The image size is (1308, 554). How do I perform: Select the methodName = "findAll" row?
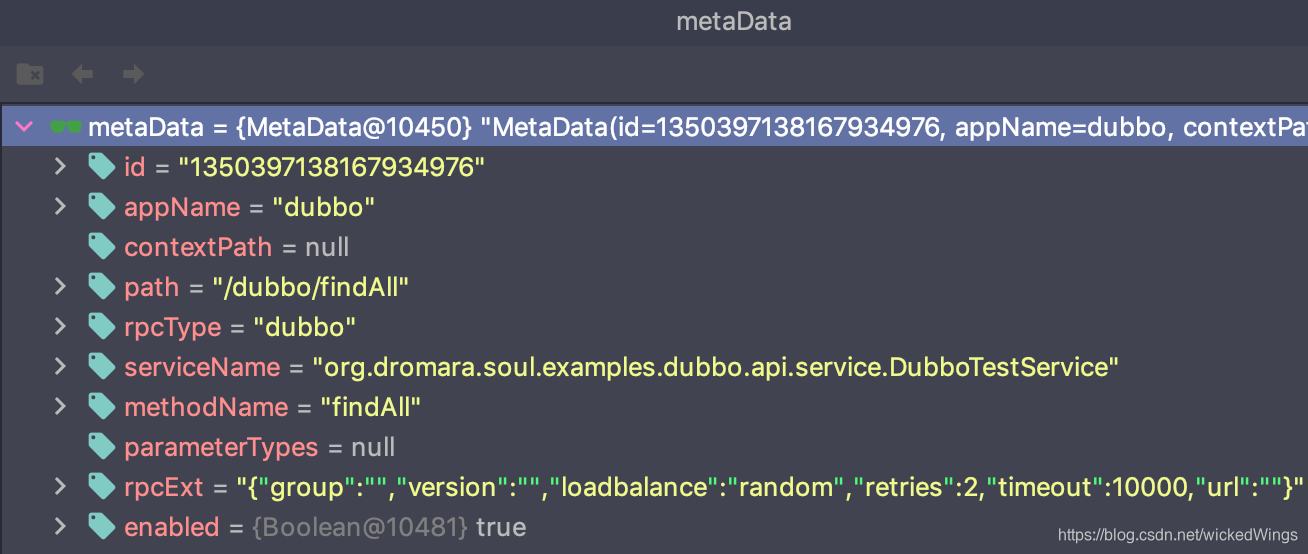[654, 407]
